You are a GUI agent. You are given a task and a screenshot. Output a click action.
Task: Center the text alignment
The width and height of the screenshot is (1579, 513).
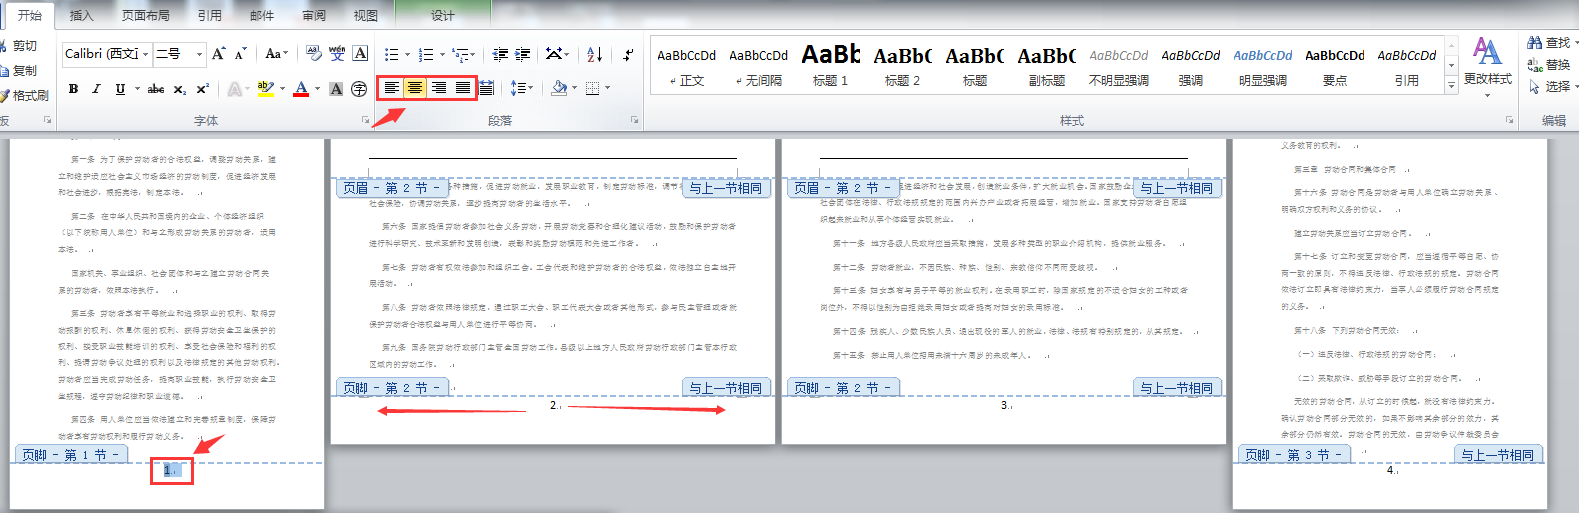click(415, 88)
